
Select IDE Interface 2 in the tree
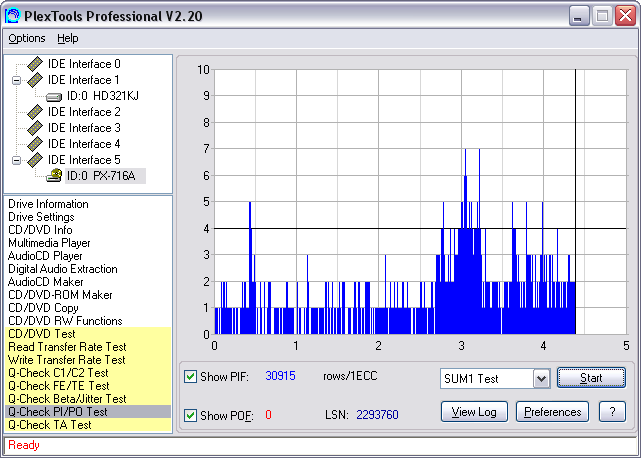tap(84, 112)
